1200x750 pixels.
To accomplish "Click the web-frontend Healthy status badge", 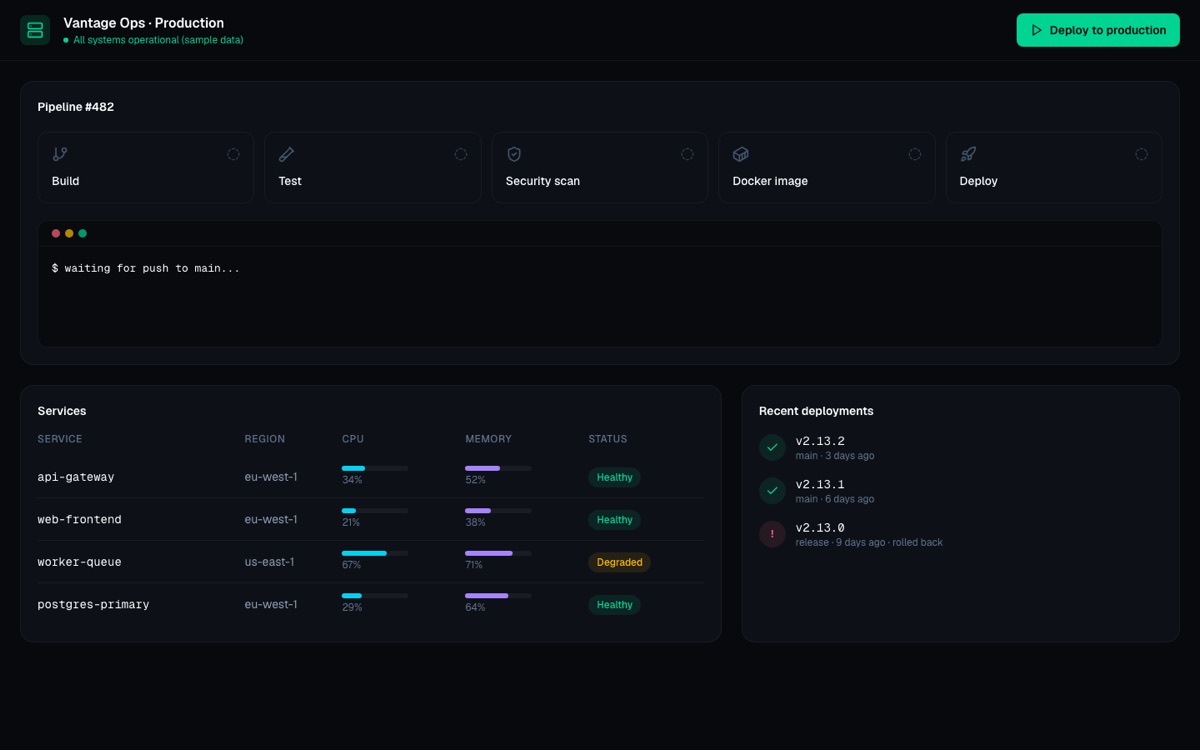I will point(614,520).
